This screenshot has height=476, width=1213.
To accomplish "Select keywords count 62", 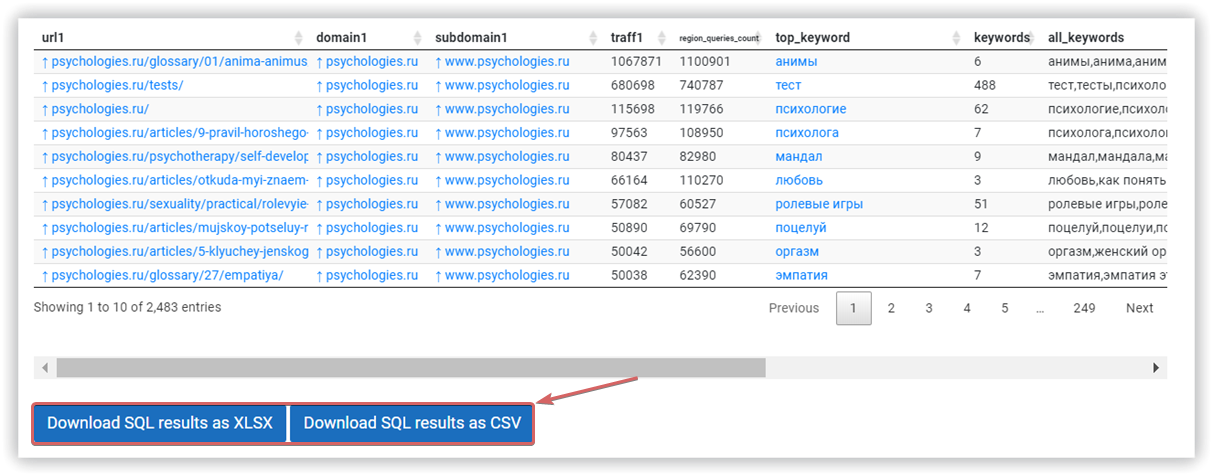I will click(x=981, y=109).
